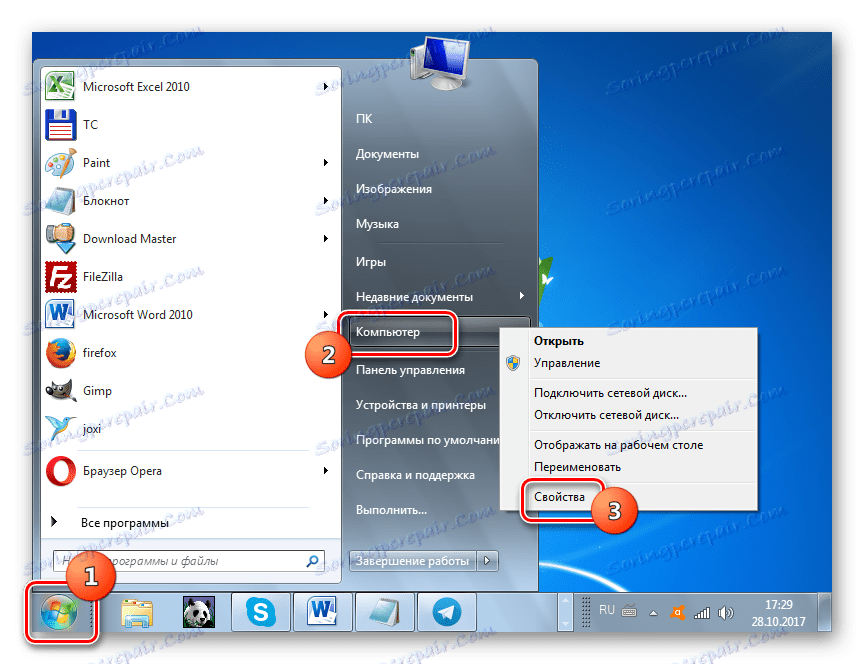864x664 pixels.
Task: Expand Microsoft Word 2010 jump list arrow
Action: 326,315
